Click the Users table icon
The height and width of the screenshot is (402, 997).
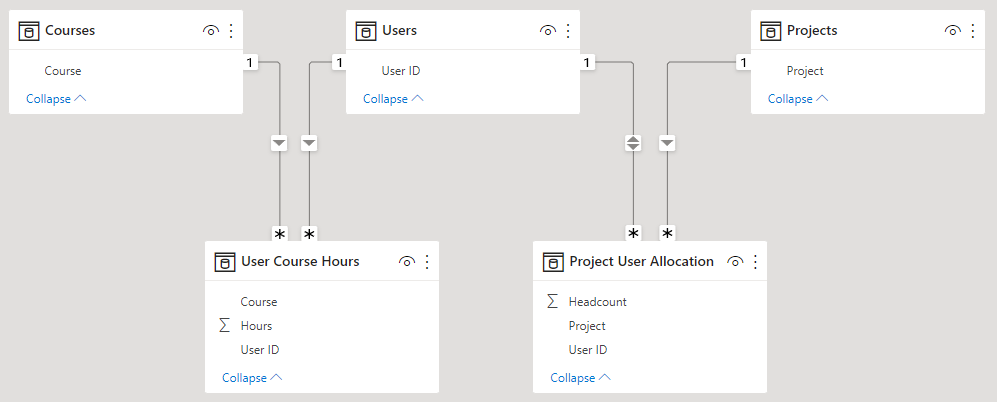[366, 31]
